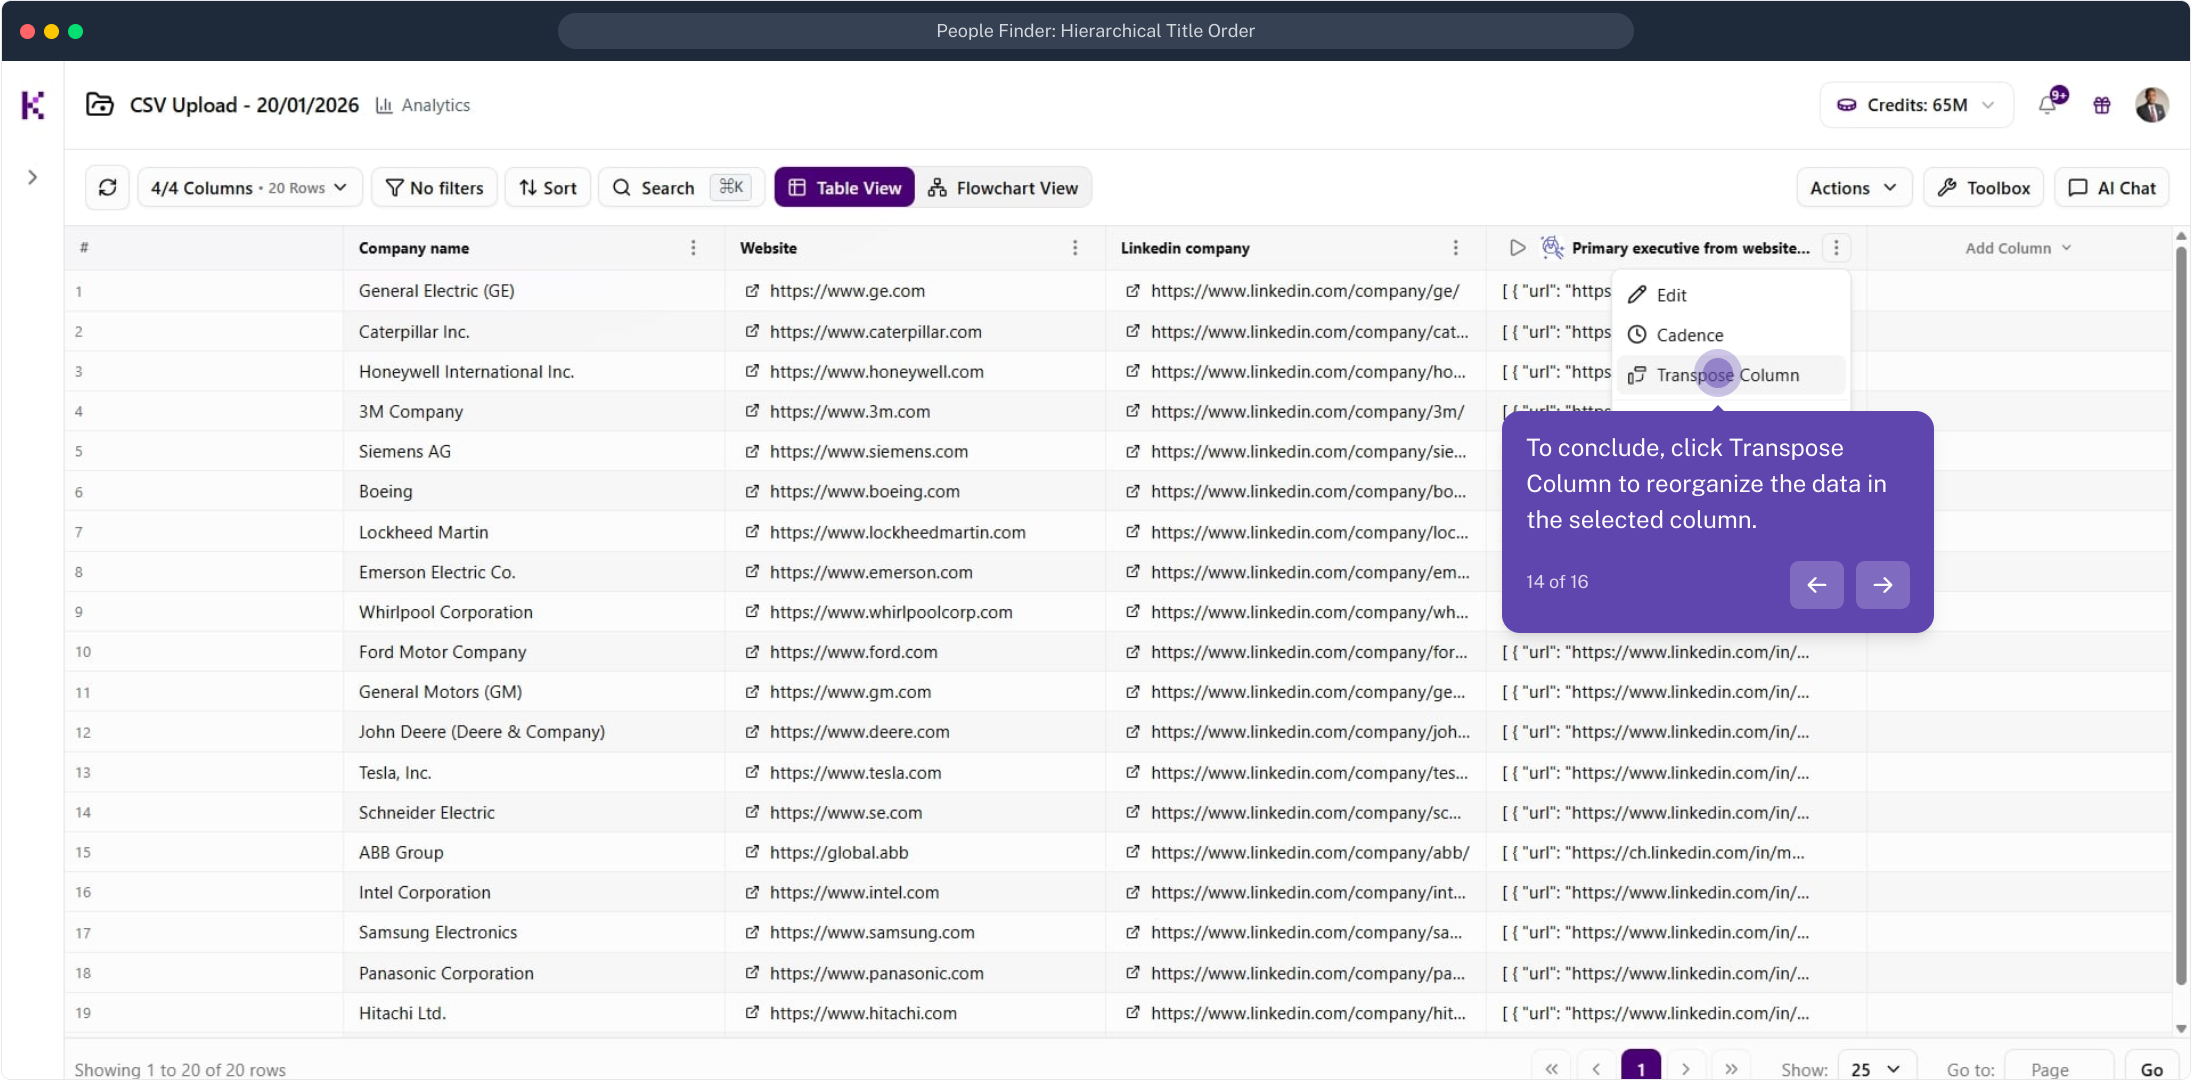Select the Ford Motor Company cell
The height and width of the screenshot is (1080, 2192).
click(x=534, y=652)
